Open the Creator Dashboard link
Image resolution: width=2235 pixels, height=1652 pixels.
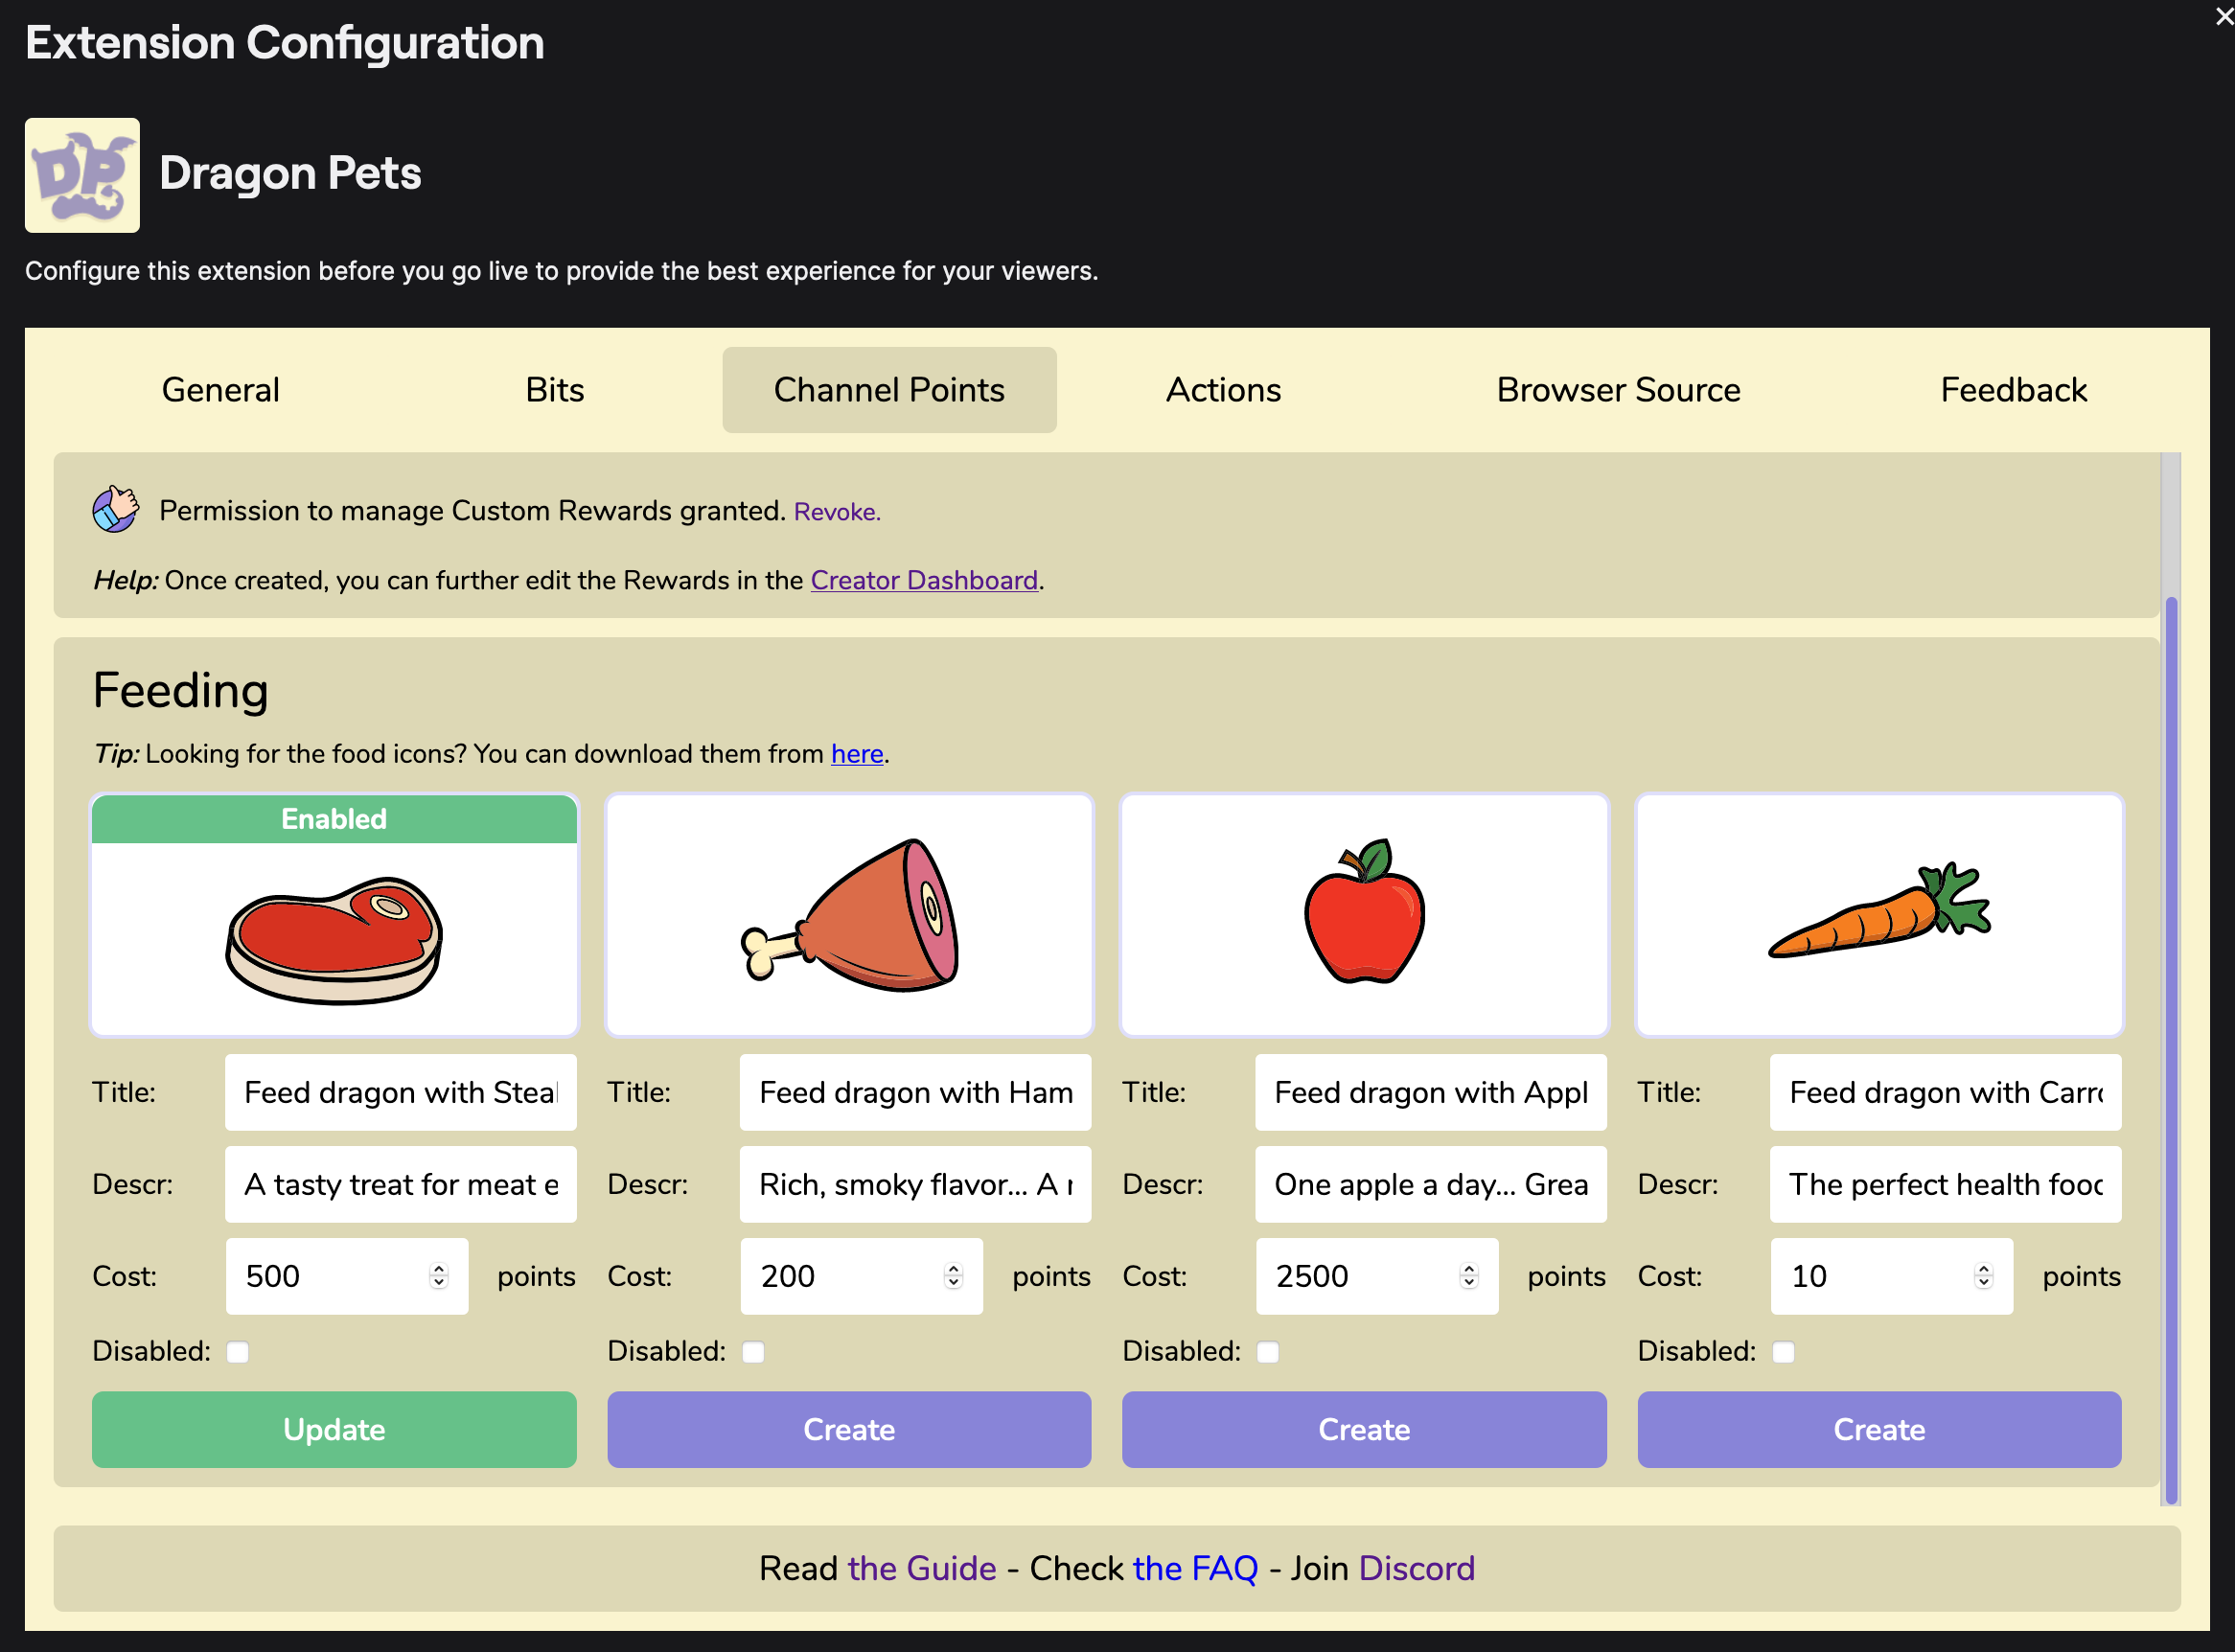point(923,580)
